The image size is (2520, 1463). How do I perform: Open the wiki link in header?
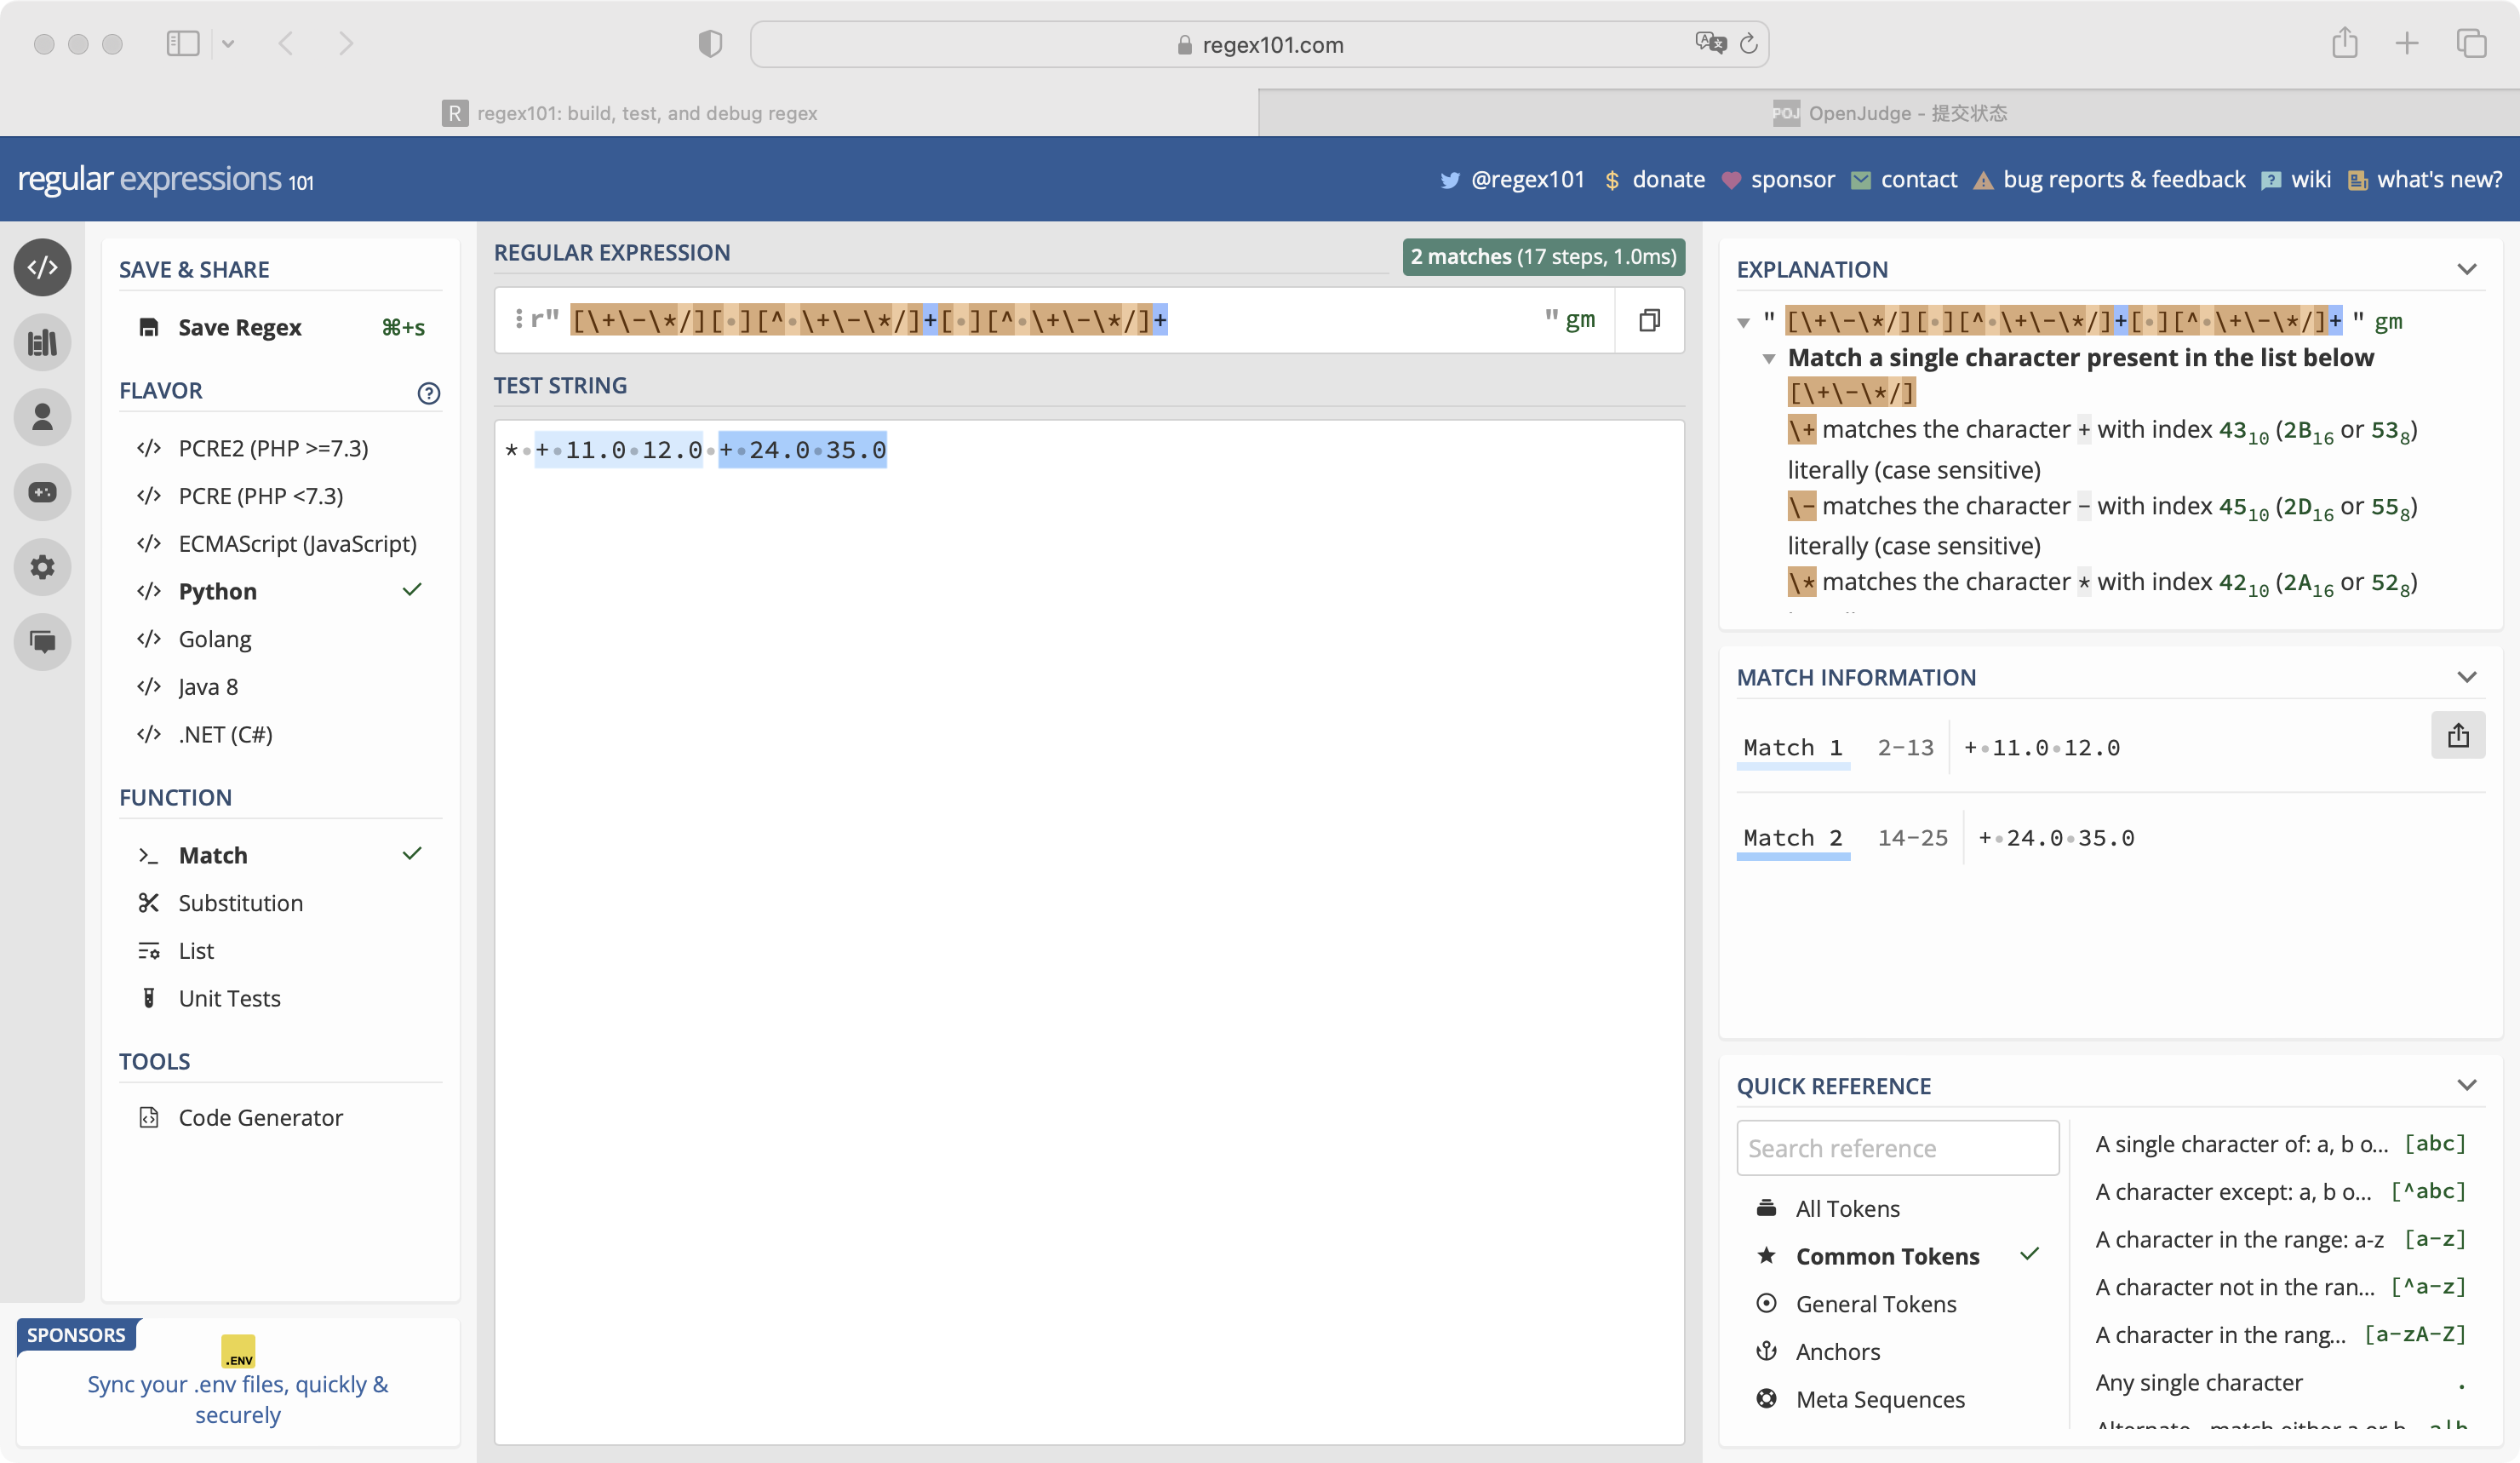pyautogui.click(x=2310, y=180)
